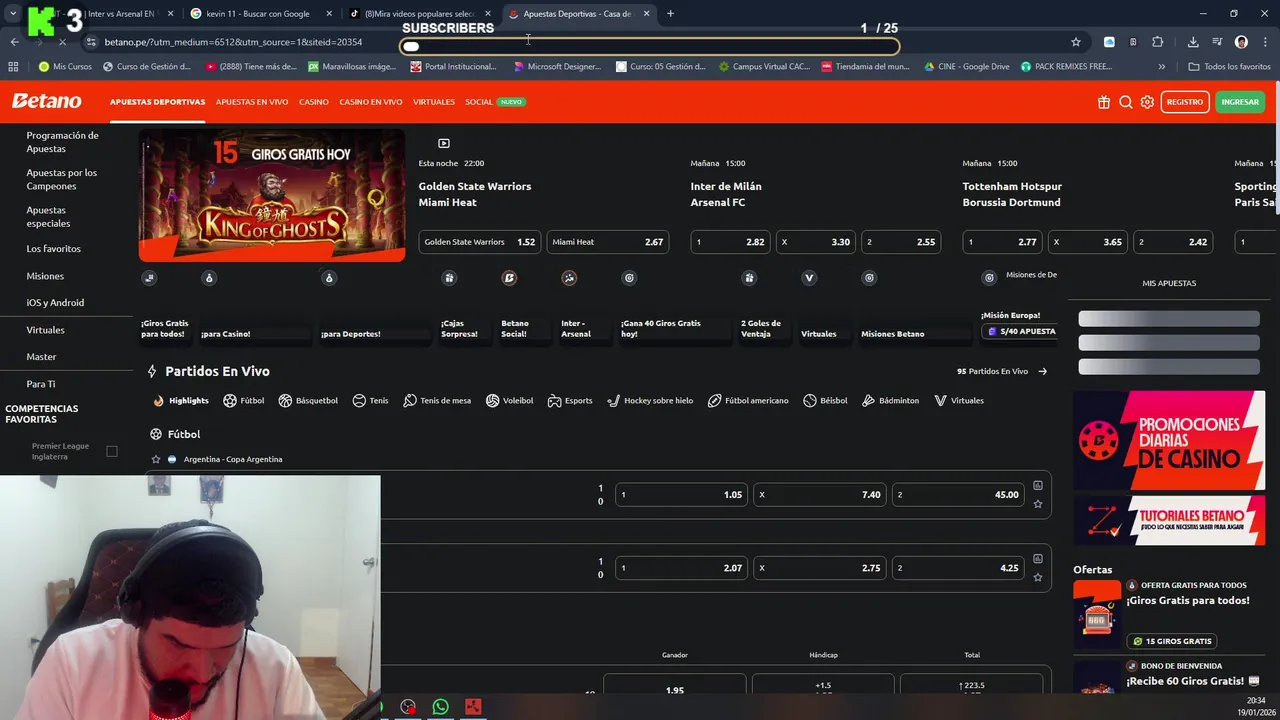Open Los favoritos in sidebar
Viewport: 1280px width, 720px height.
pos(53,248)
